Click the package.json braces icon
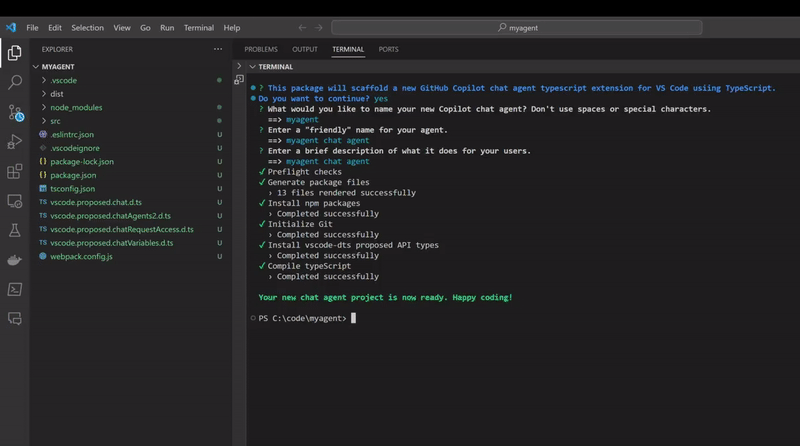Viewport: 800px width, 446px height. click(43, 175)
